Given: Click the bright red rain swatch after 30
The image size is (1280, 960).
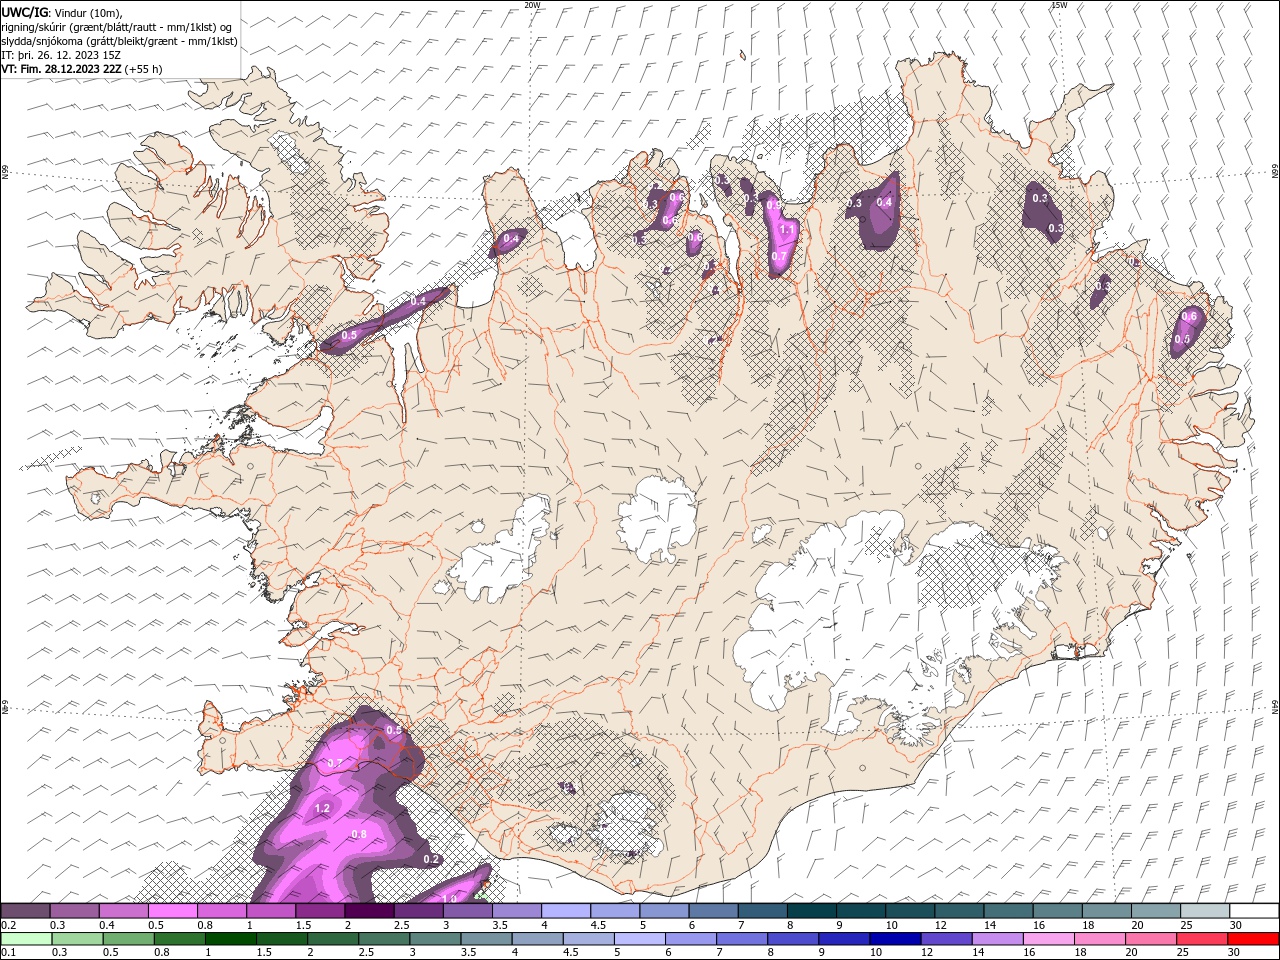Looking at the screenshot, I should pyautogui.click(x=1254, y=939).
